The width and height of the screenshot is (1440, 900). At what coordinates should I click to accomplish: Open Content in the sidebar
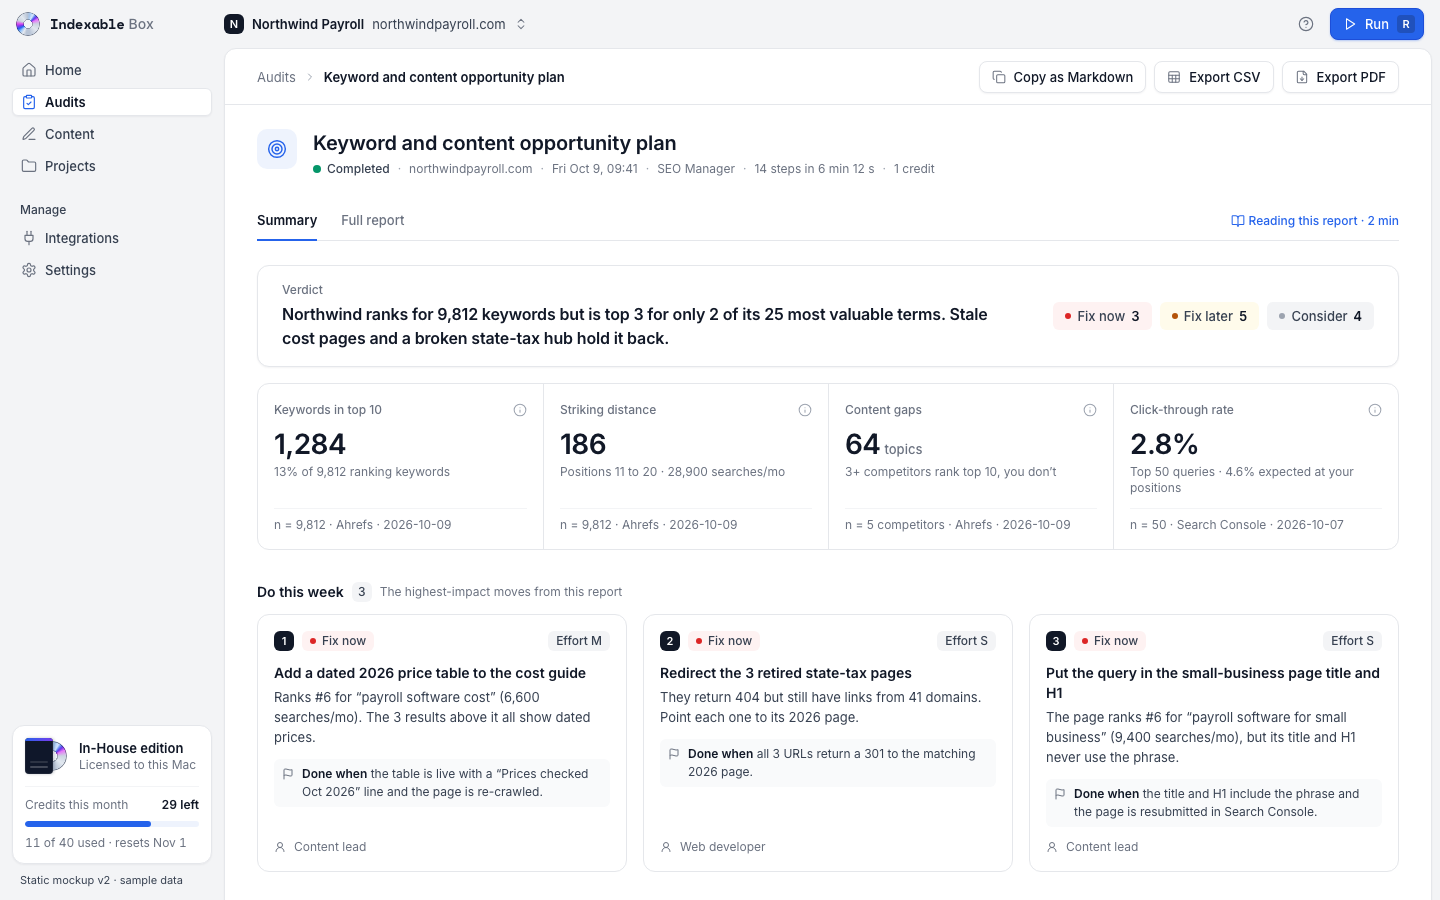(x=112, y=134)
